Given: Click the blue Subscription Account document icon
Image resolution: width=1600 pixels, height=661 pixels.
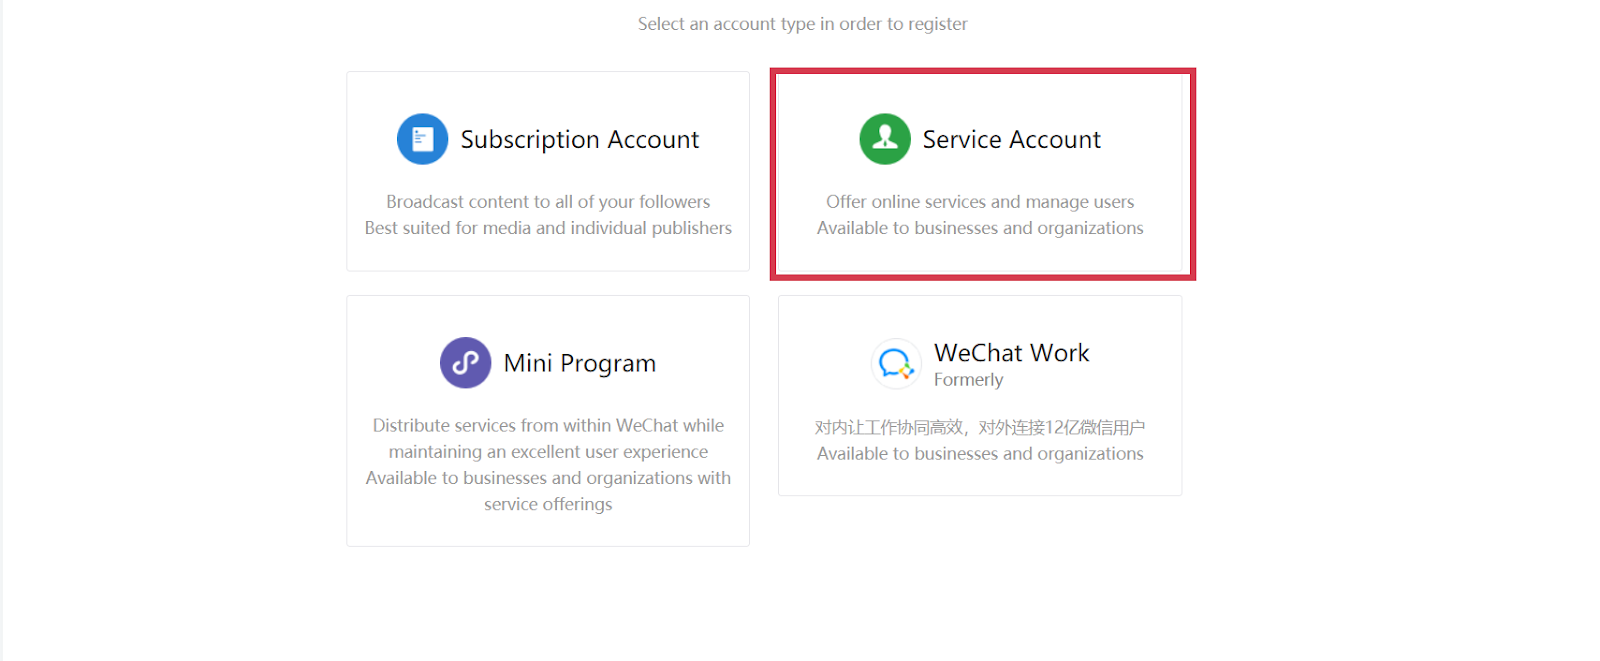Looking at the screenshot, I should [x=422, y=139].
